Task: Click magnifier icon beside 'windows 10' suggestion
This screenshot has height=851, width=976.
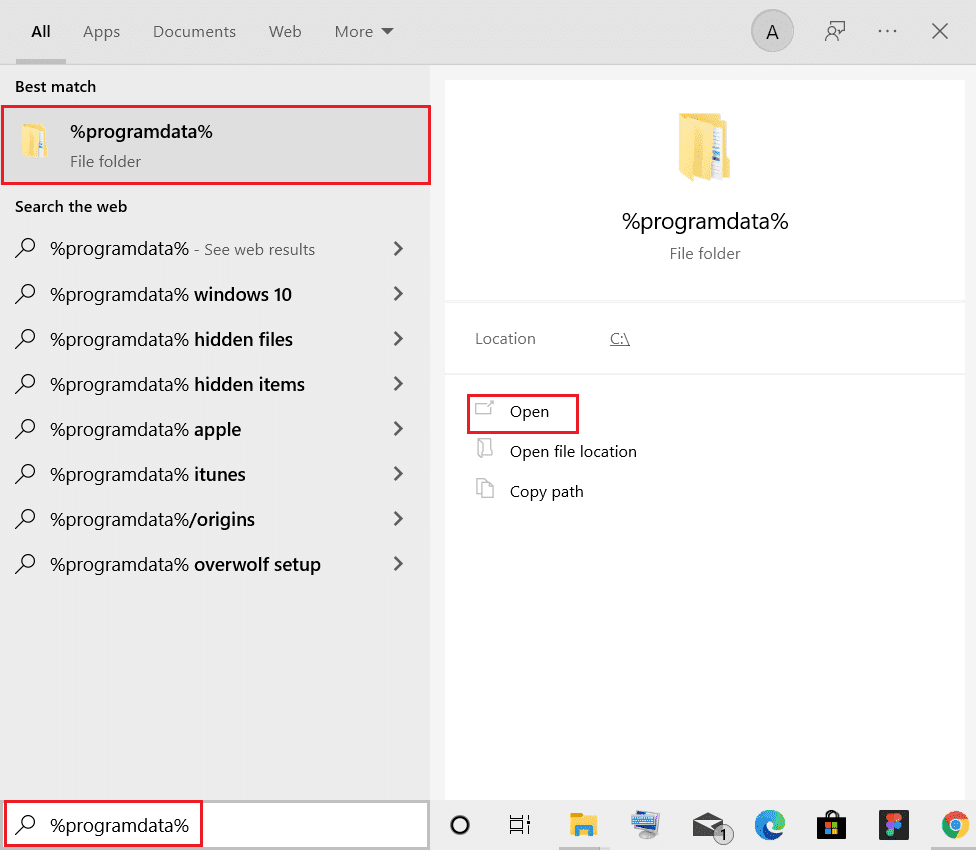Action: 25,294
